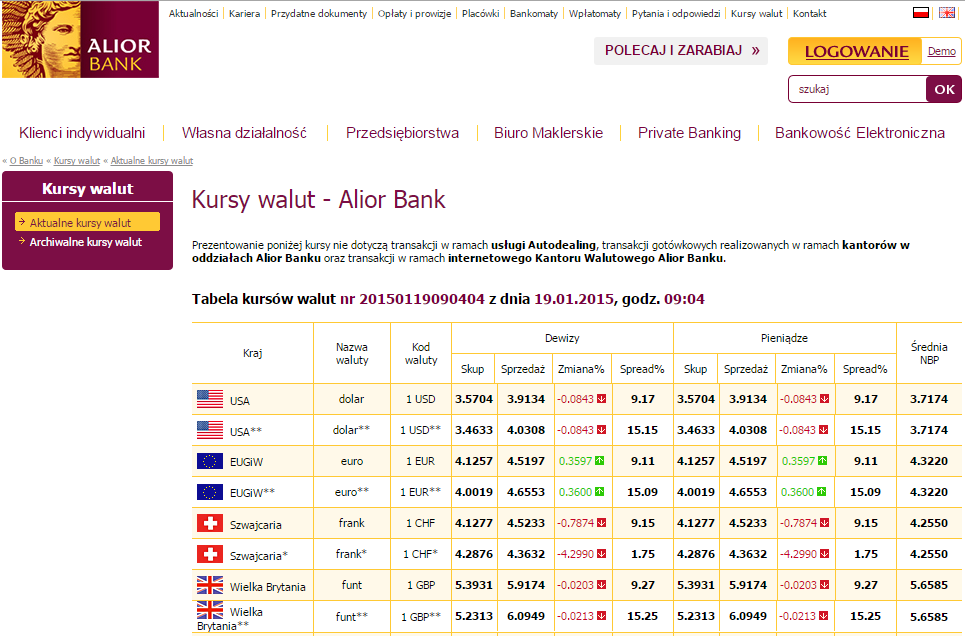Viewport: 965px width, 636px height.
Task: Click the EU flag in EUGiW row
Action: pyautogui.click(x=210, y=461)
